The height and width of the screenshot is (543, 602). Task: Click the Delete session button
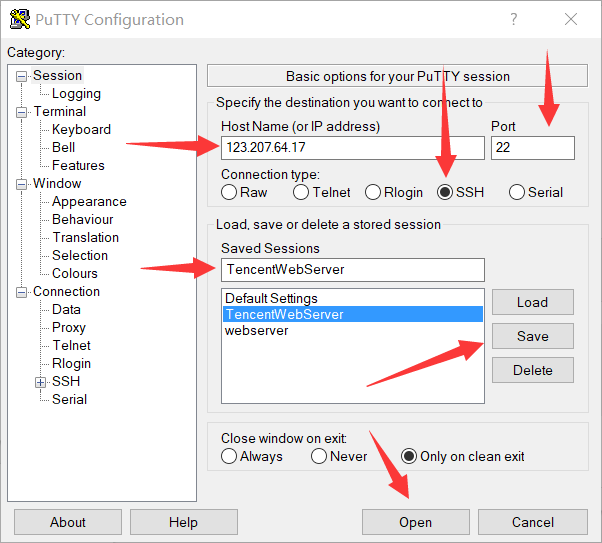click(x=533, y=370)
